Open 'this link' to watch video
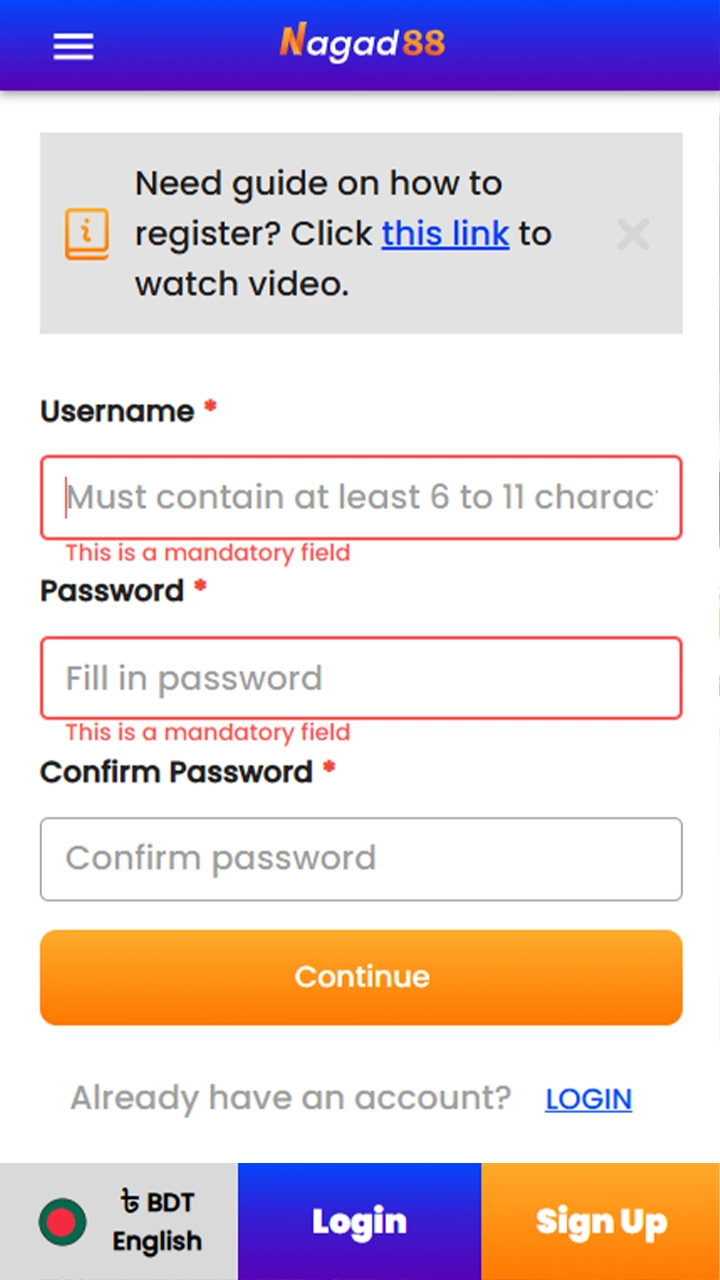The image size is (720, 1280). [x=445, y=234]
